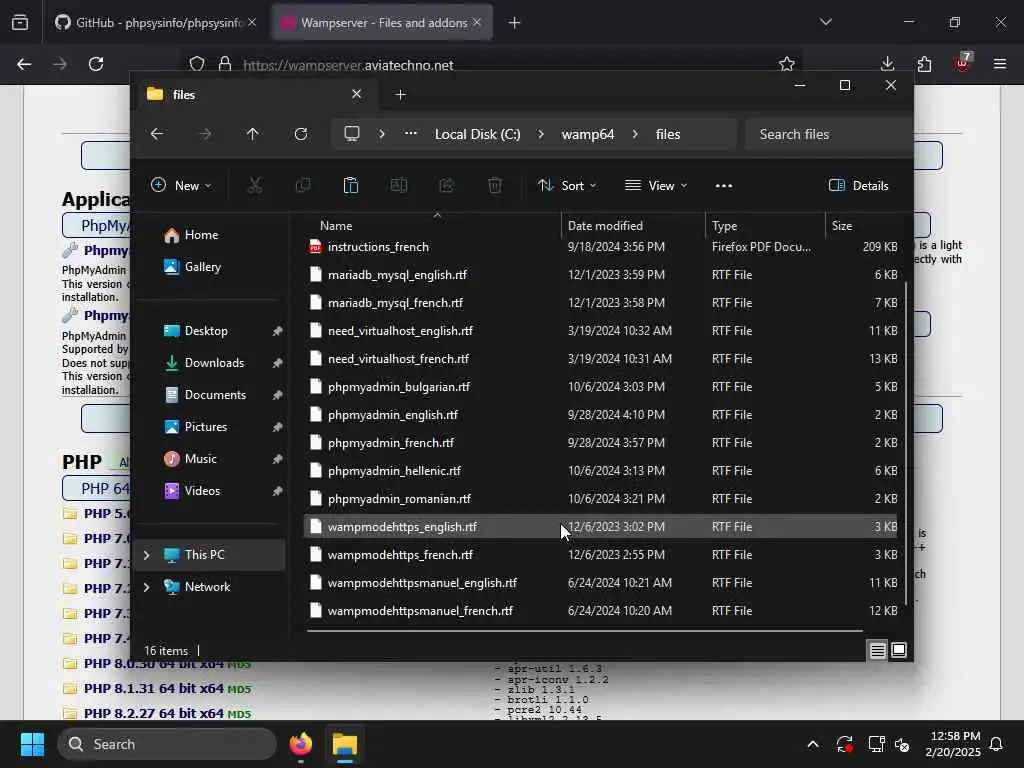Click the Paste clipboard icon
This screenshot has width=1024, height=768.
pos(351,185)
